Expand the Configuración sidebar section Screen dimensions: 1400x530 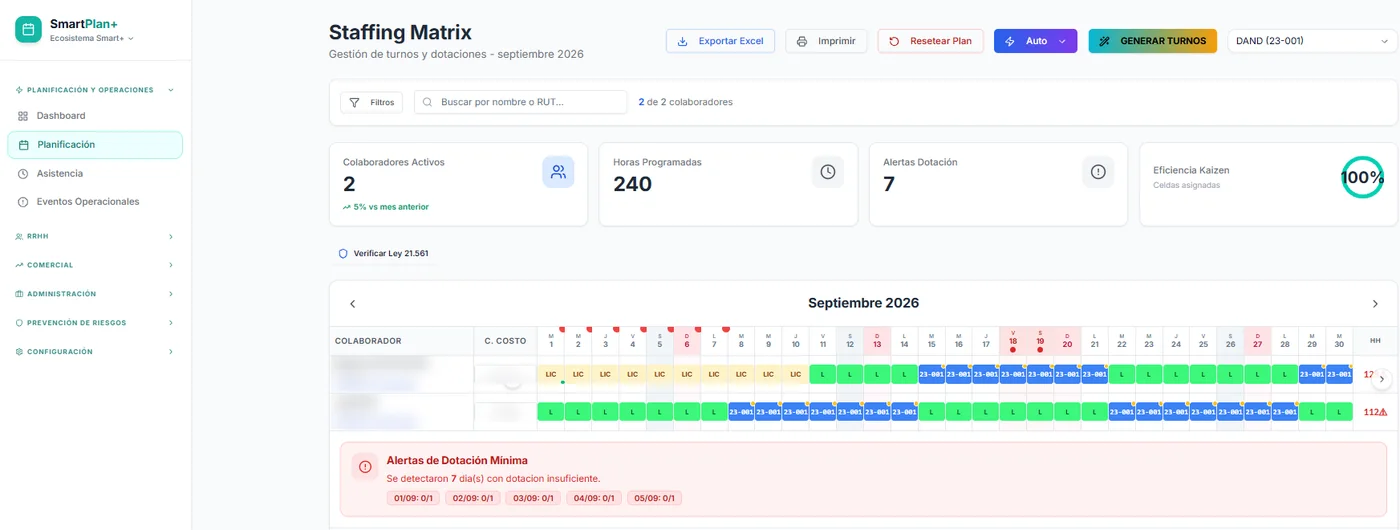coord(95,352)
